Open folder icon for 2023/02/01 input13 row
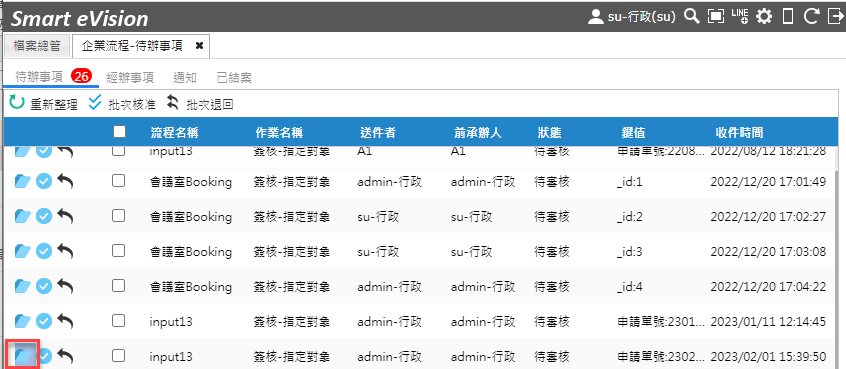Image resolution: width=846 pixels, height=369 pixels. pos(22,355)
